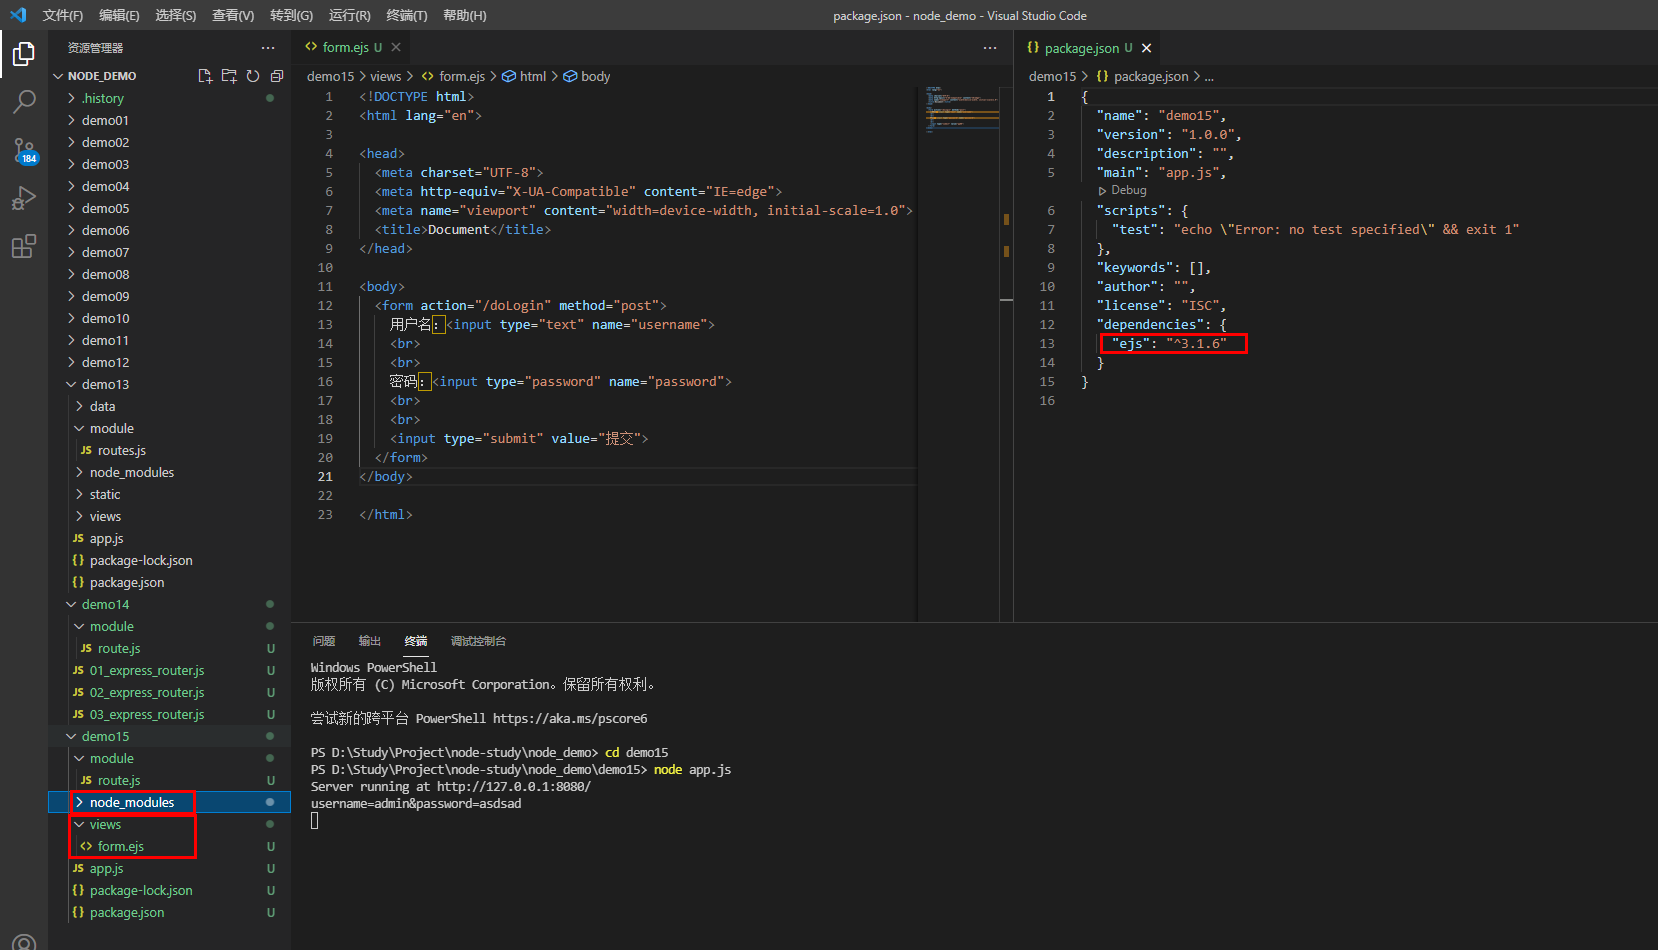Open 运行(R) menu
The image size is (1658, 950).
pos(349,15)
